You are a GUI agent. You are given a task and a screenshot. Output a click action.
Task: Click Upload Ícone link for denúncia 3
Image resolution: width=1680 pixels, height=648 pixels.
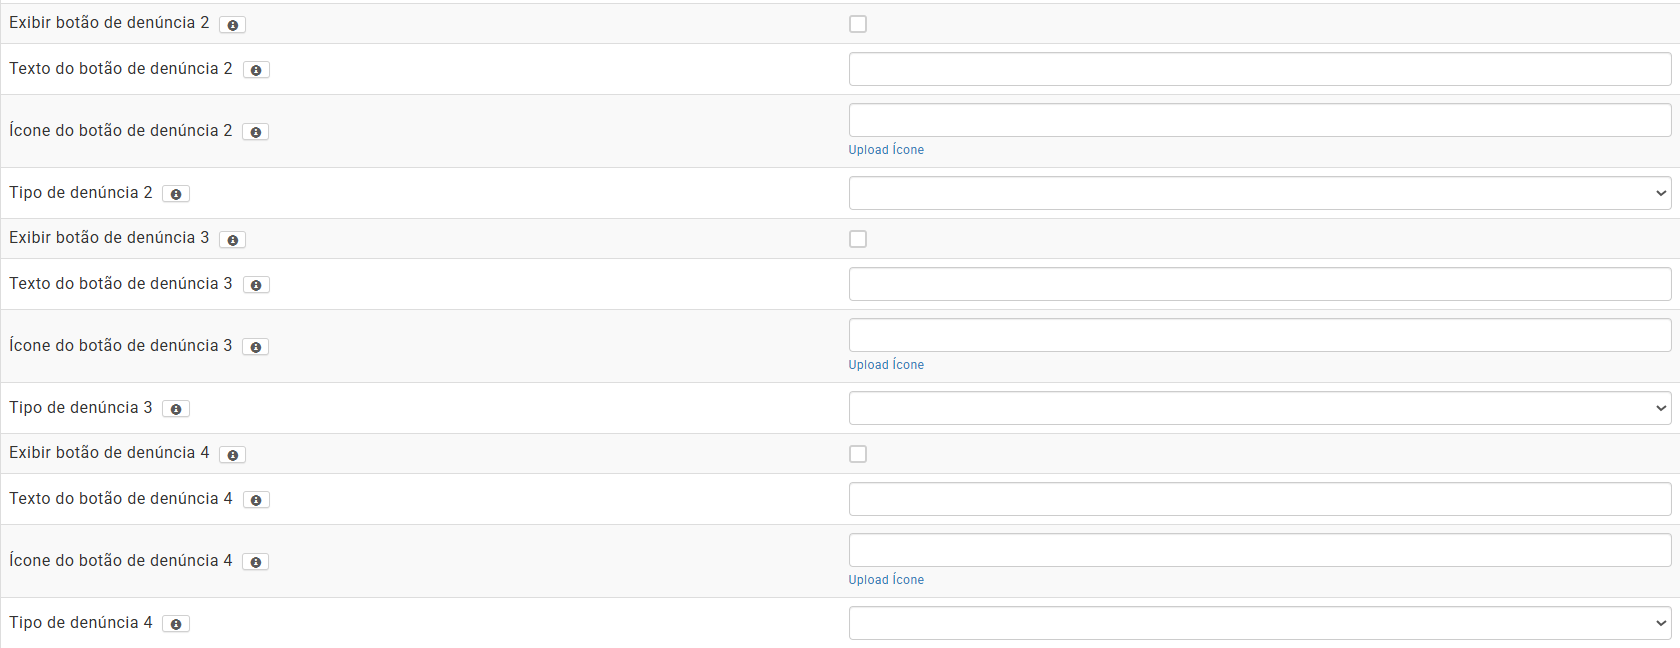[x=886, y=365]
